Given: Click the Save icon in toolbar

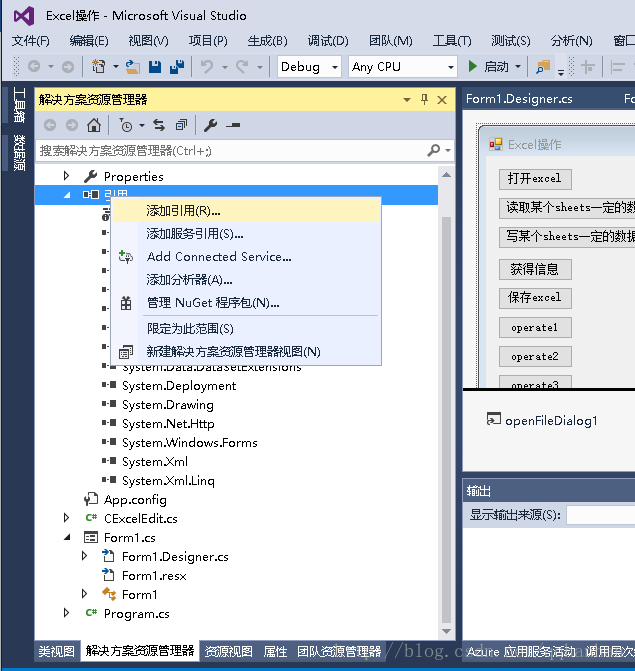Looking at the screenshot, I should pyautogui.click(x=155, y=67).
